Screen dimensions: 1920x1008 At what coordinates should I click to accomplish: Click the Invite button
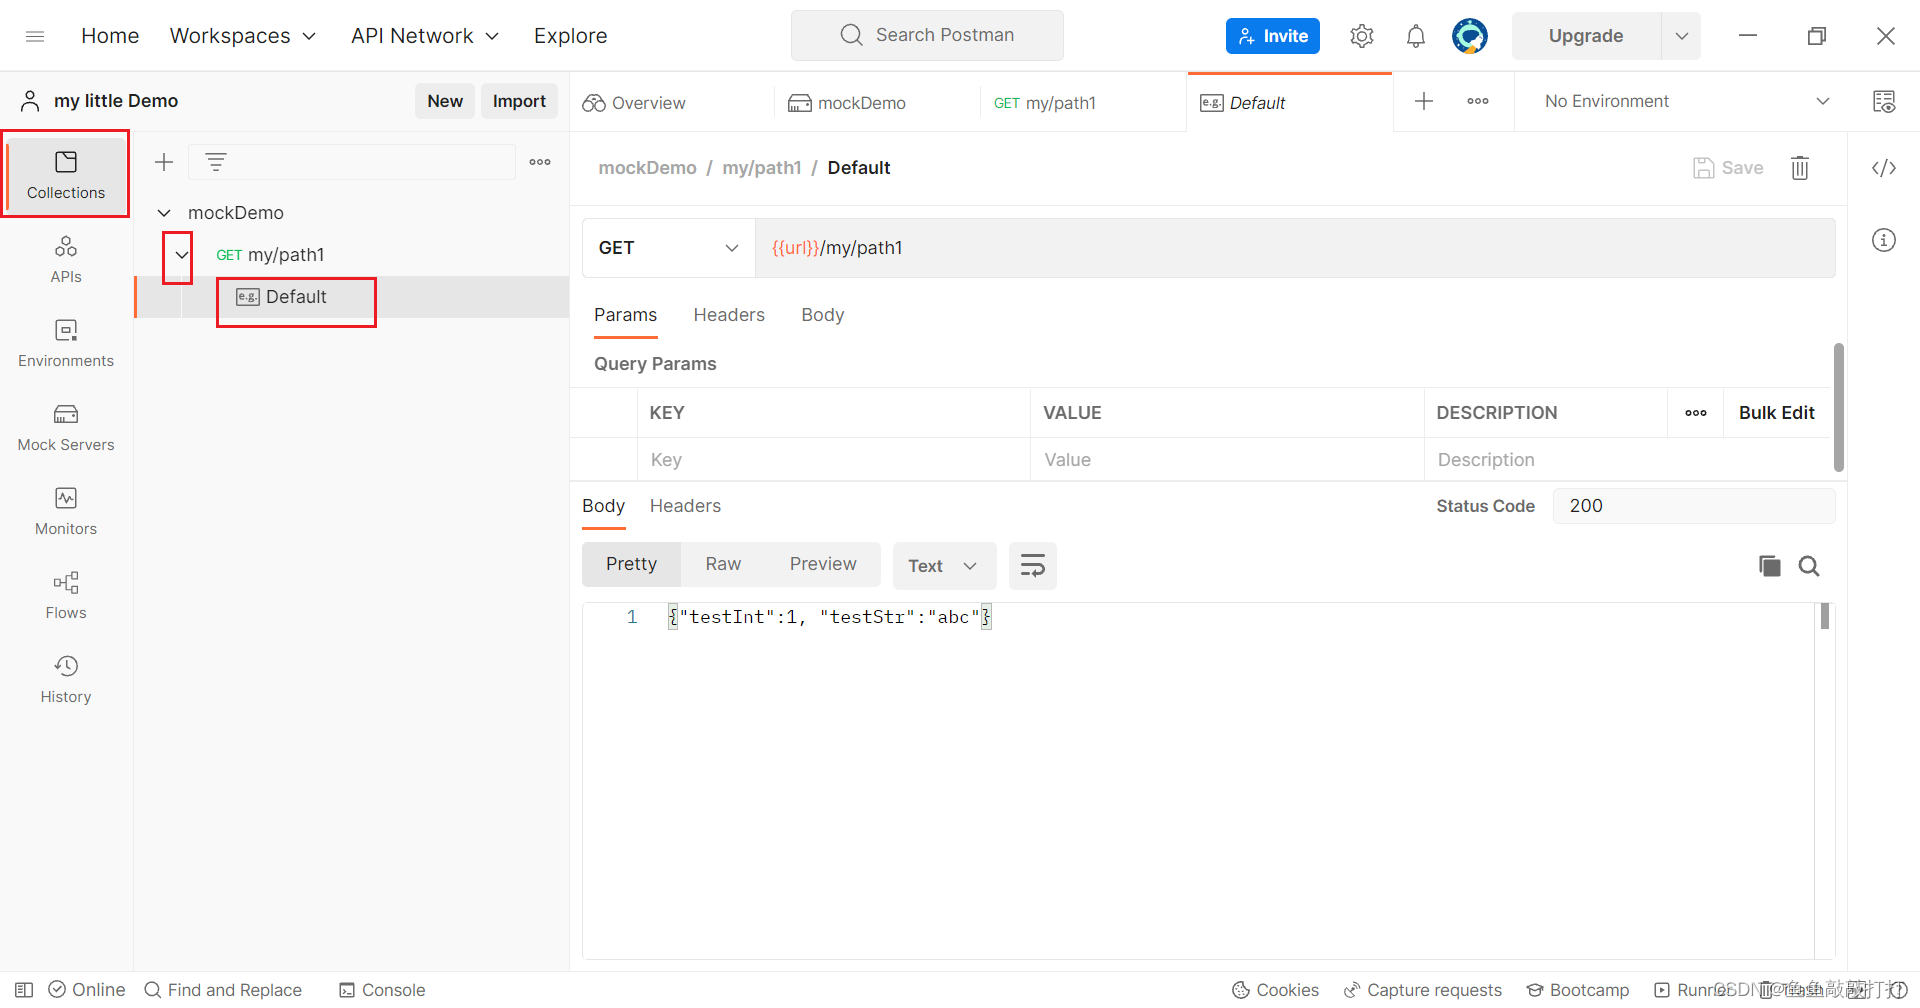[1273, 36]
